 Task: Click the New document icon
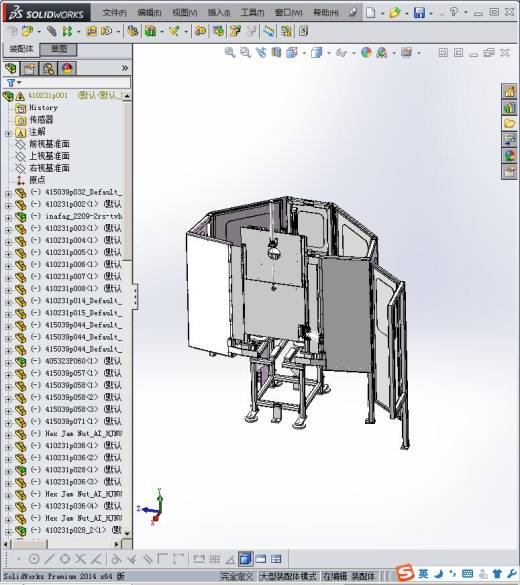click(x=370, y=13)
